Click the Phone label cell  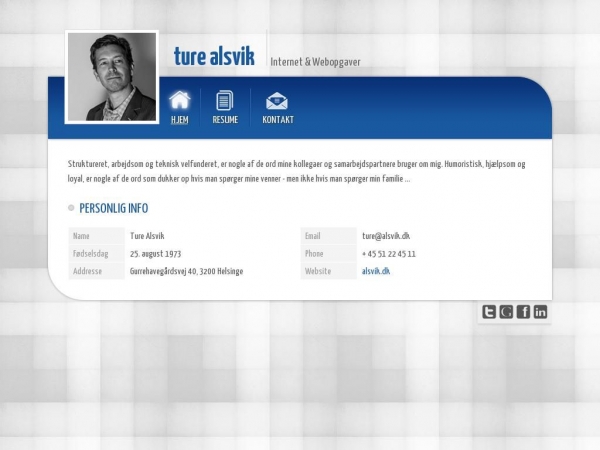pos(328,254)
